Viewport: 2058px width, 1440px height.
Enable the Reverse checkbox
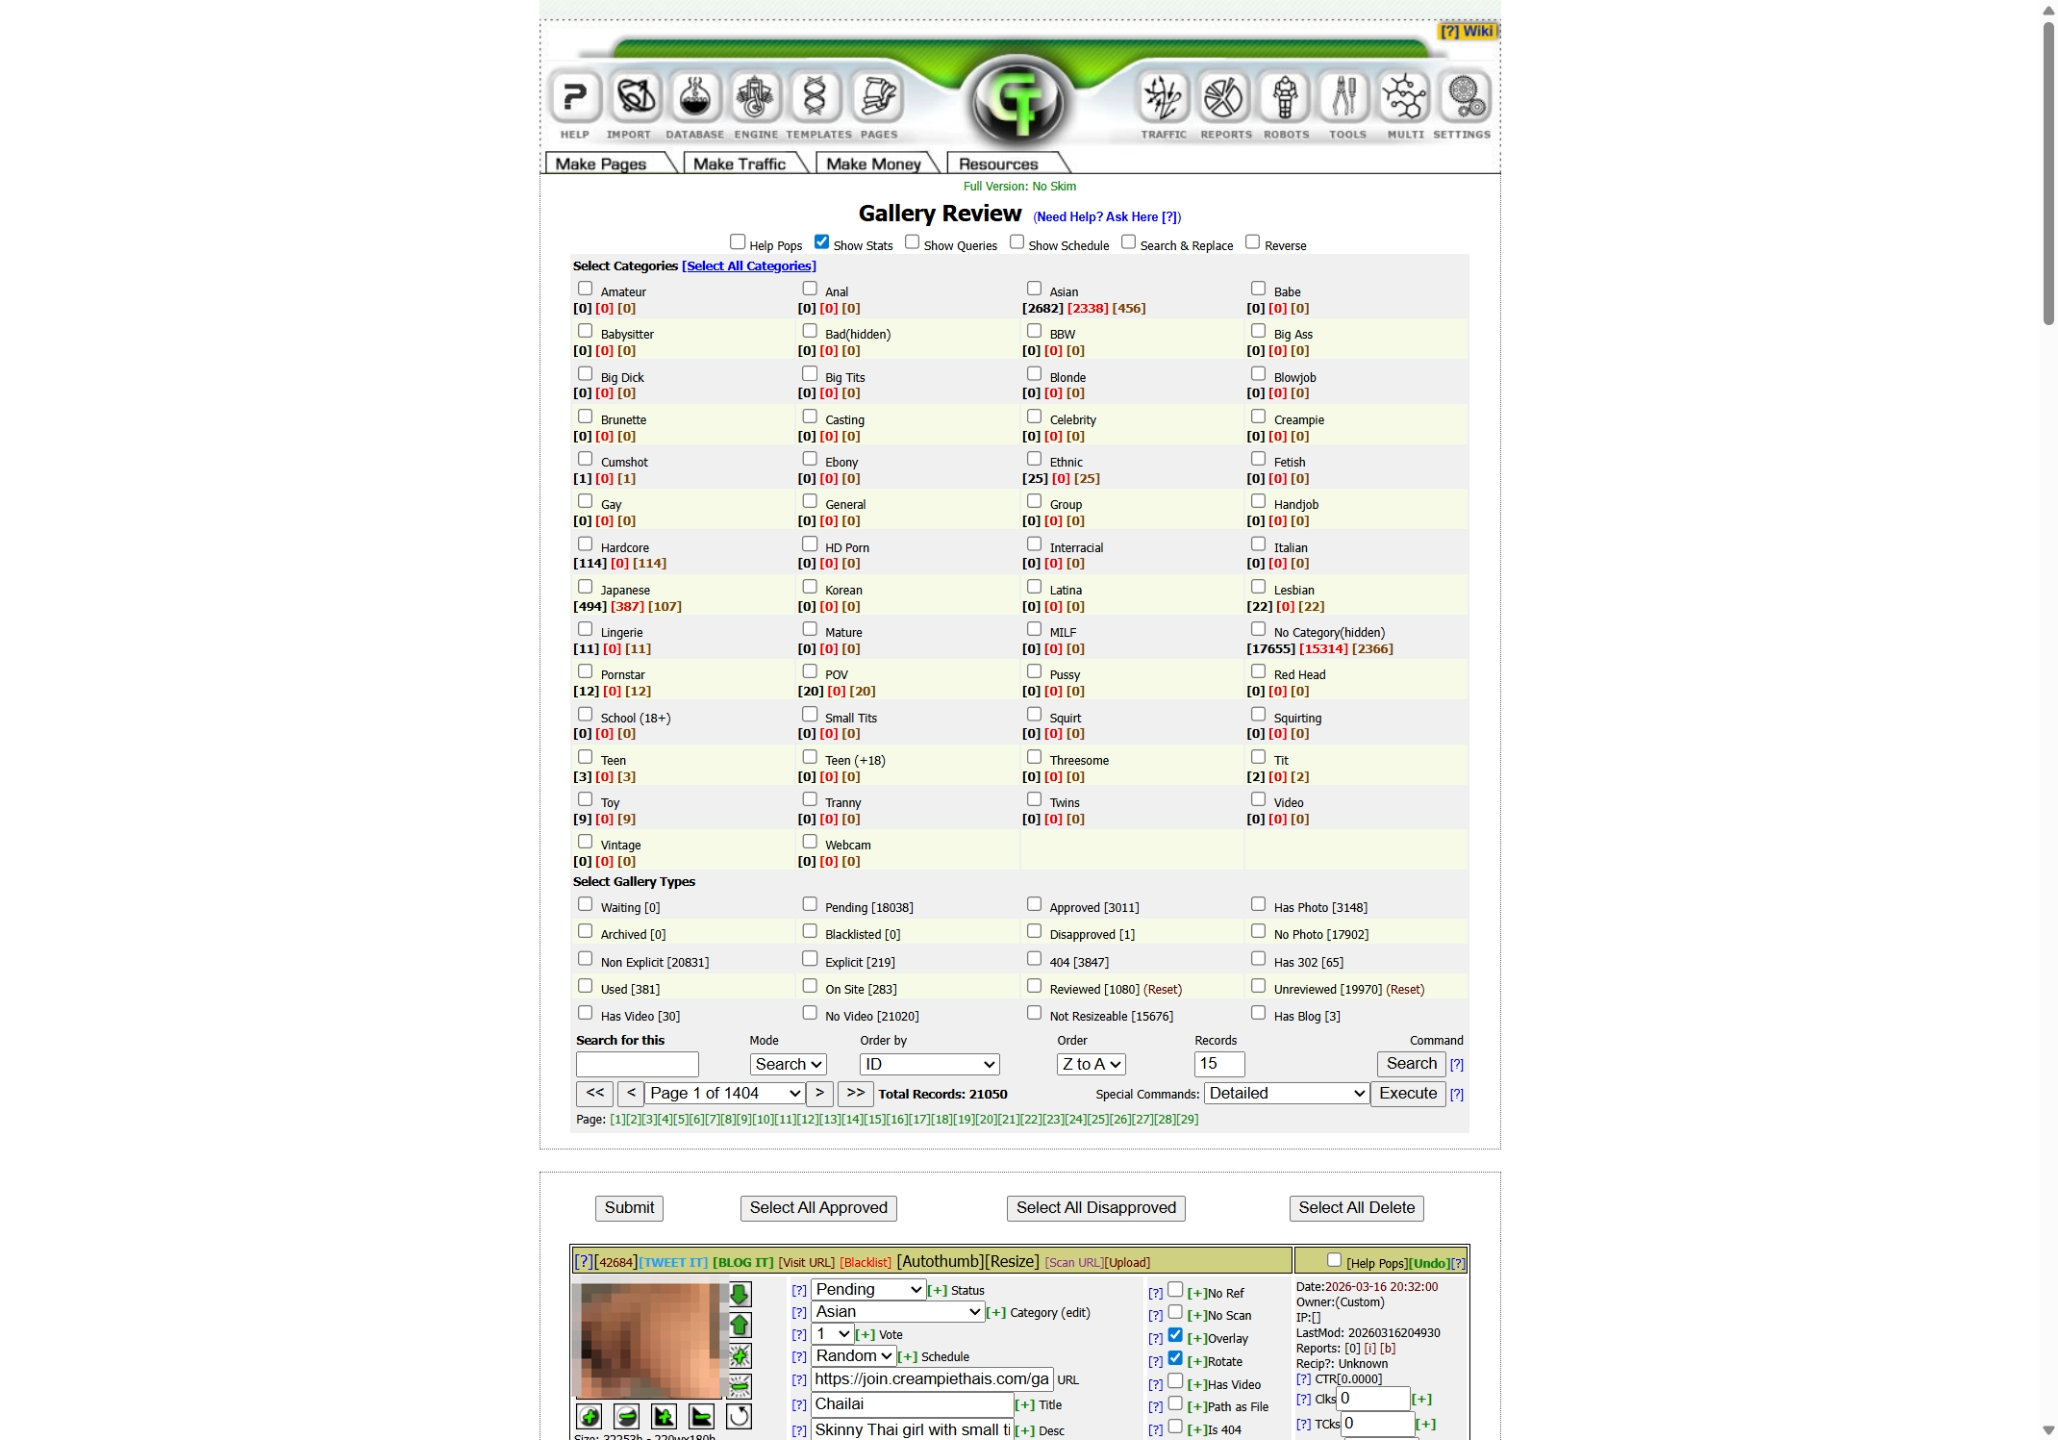click(x=1253, y=242)
